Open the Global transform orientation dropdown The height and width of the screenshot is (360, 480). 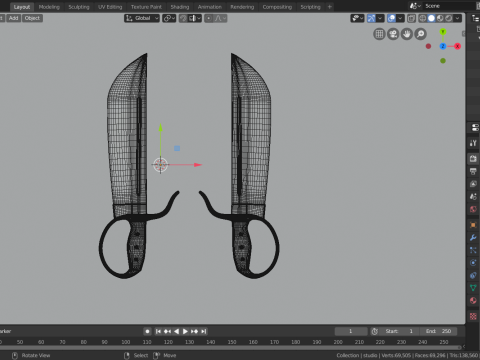(x=142, y=18)
